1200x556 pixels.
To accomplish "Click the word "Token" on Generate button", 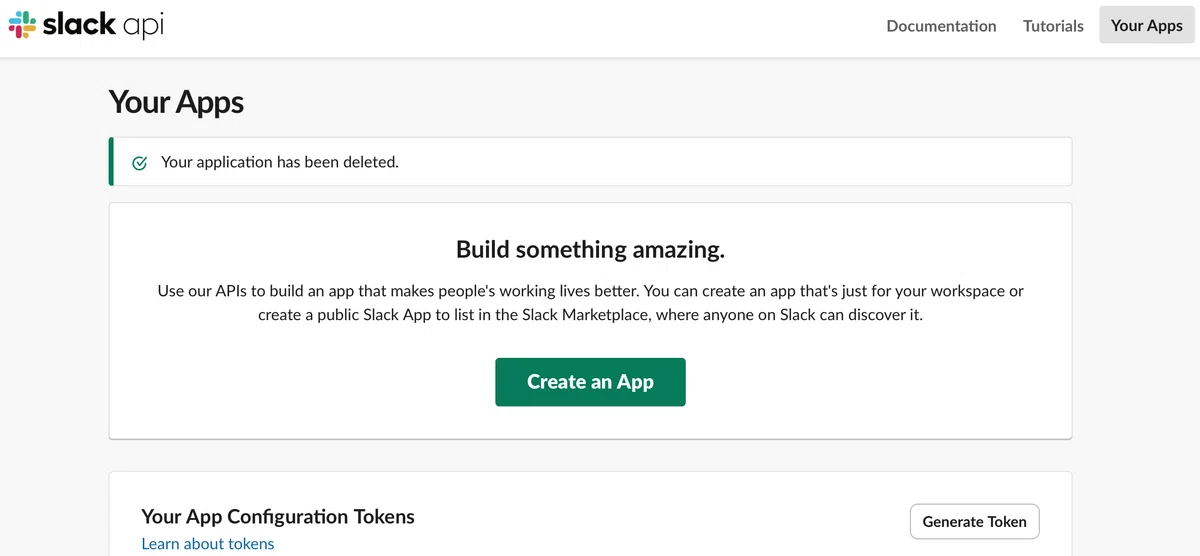I will (x=1007, y=521).
